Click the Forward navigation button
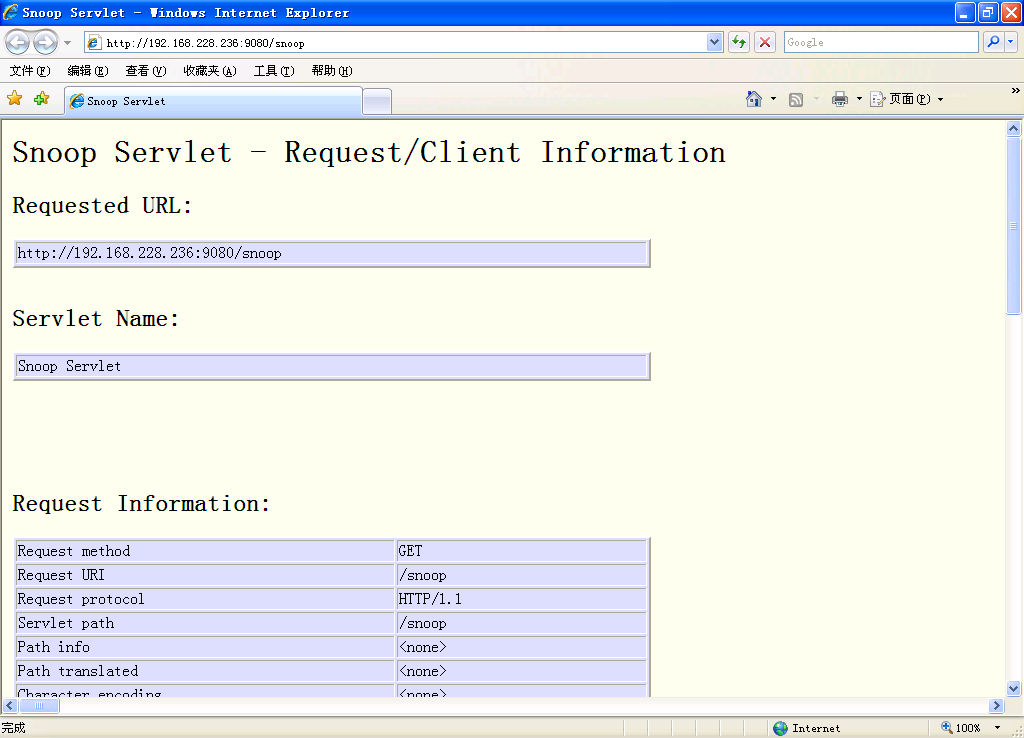 pos(45,42)
